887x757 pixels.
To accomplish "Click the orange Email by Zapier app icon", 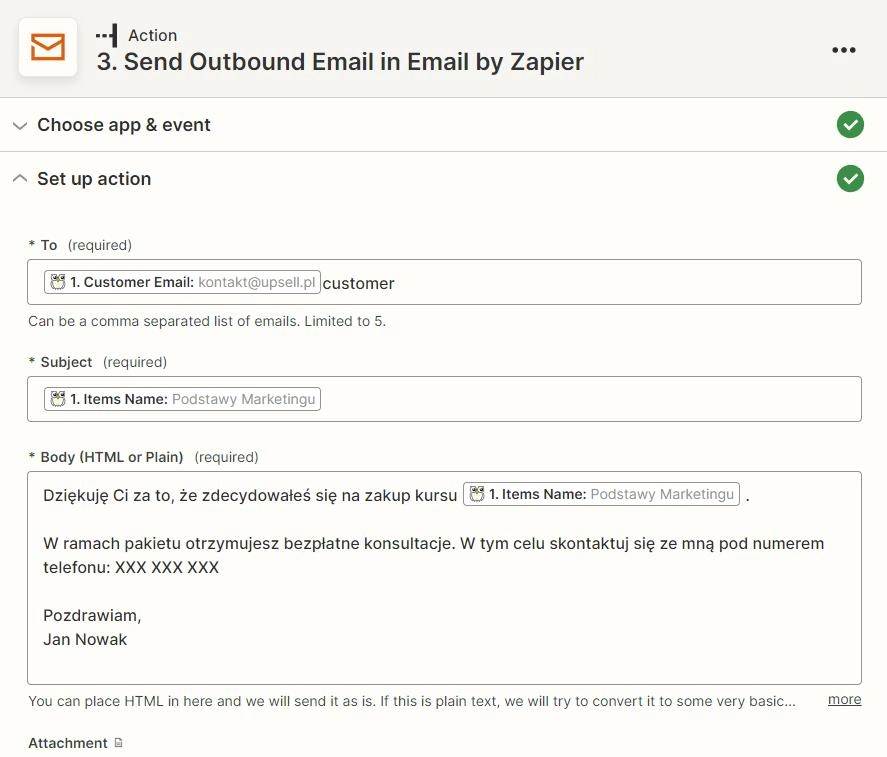I will [48, 47].
